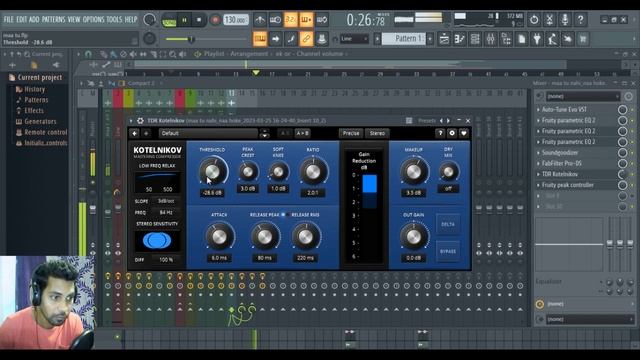
Task: Click the question mark help icon in top toolbar
Action: point(580,20)
